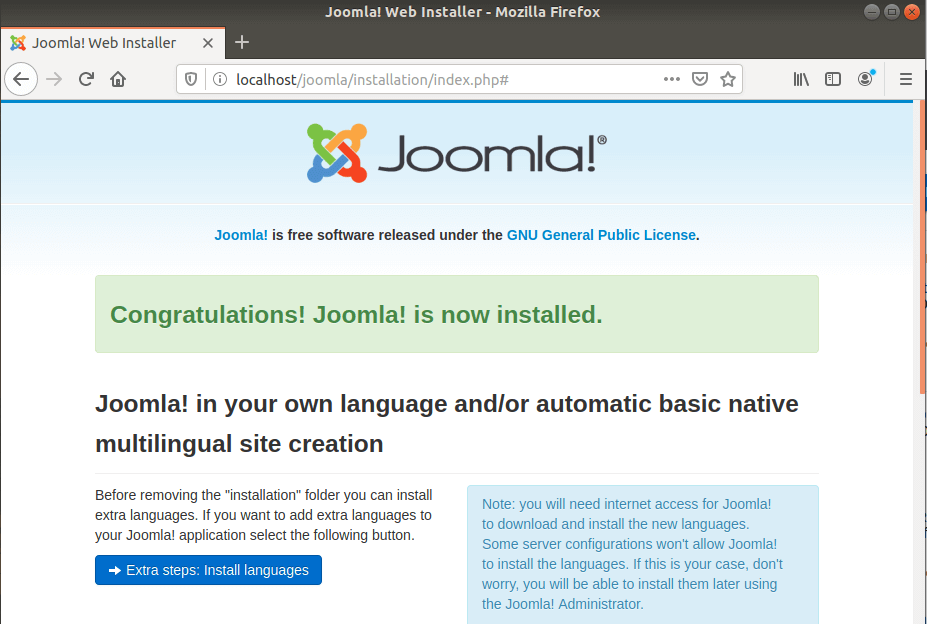Open the Joomla! link in license line
This screenshot has height=624, width=927.
click(241, 235)
